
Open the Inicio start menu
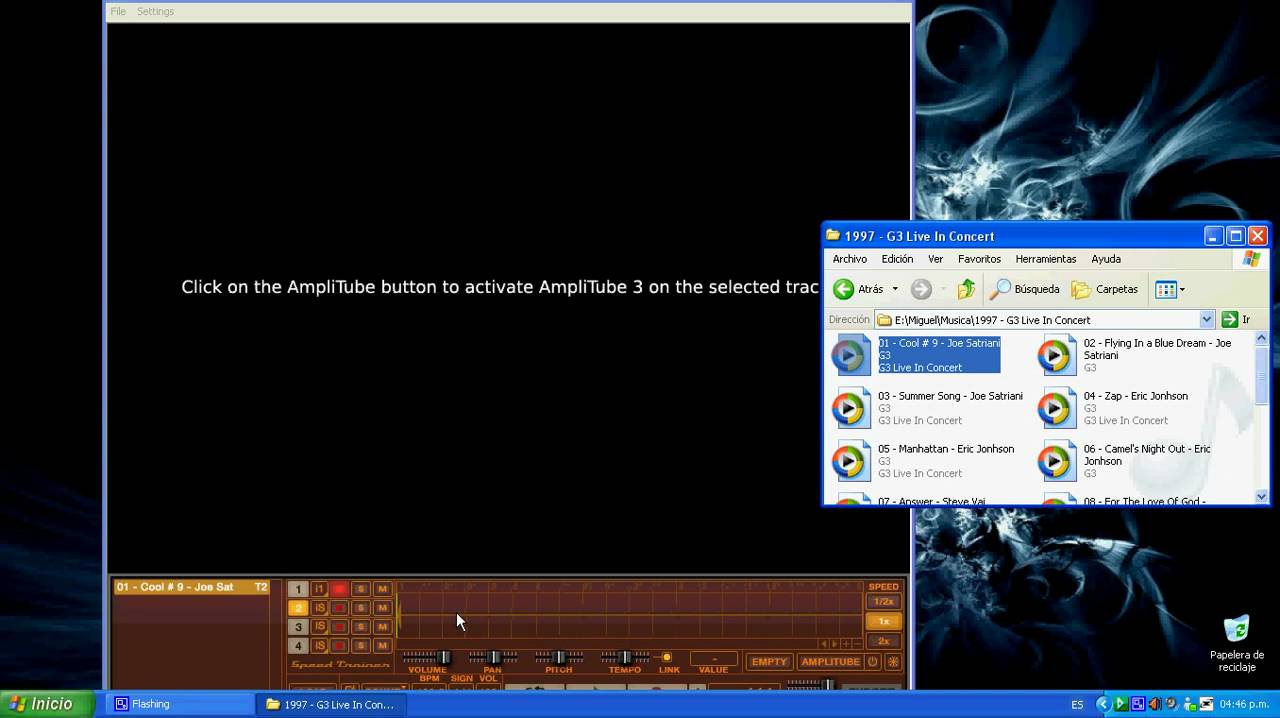pos(47,704)
